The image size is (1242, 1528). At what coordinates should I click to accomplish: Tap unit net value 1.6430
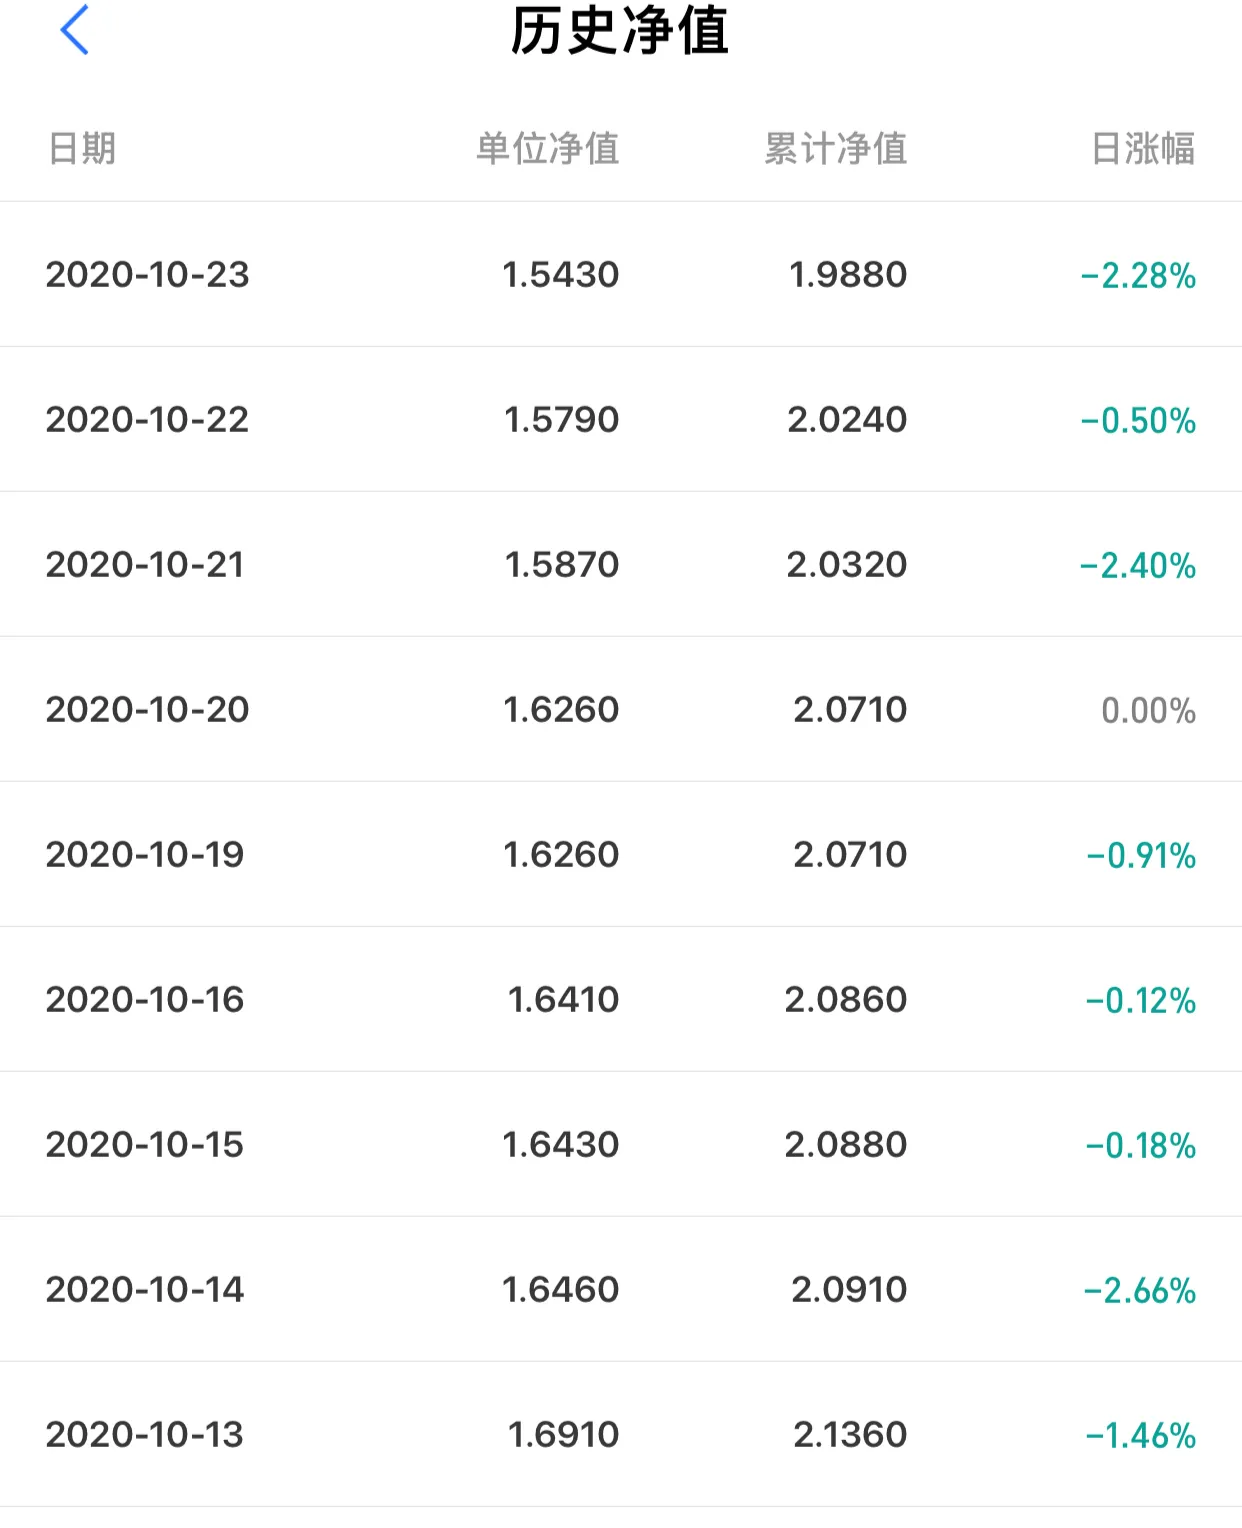[561, 1144]
